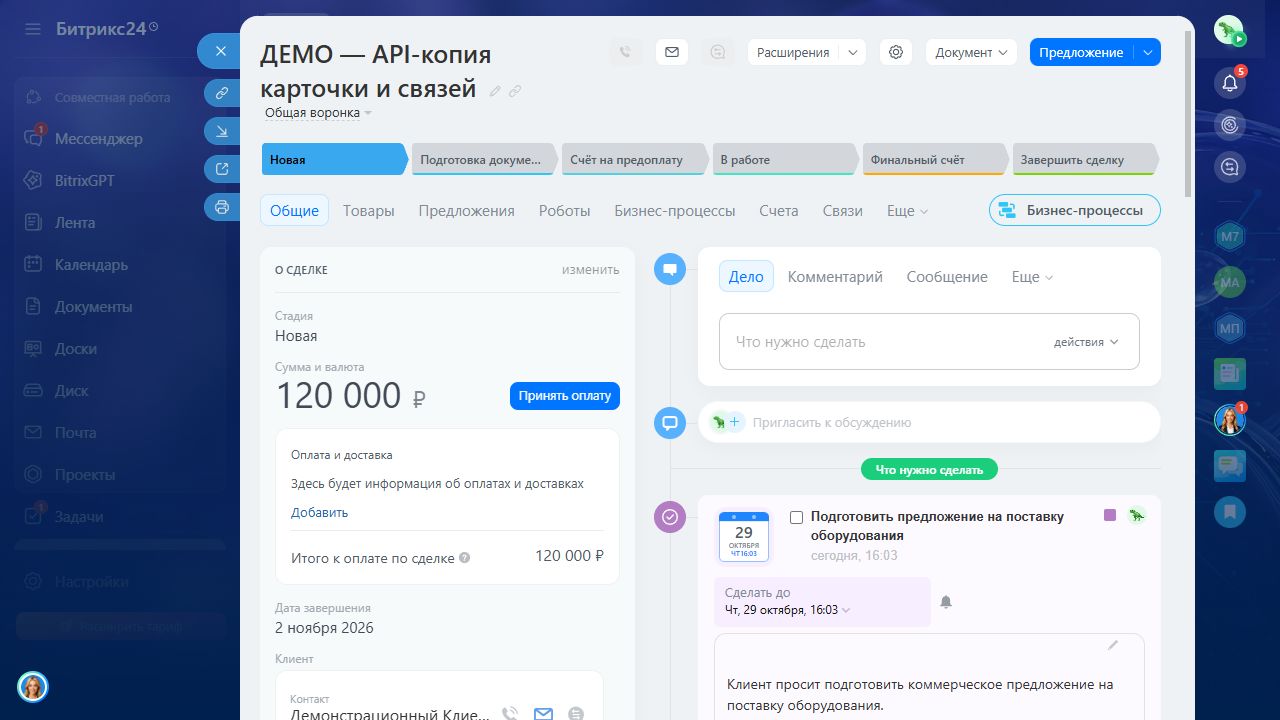Edit the deal title with the pencil icon

(495, 91)
